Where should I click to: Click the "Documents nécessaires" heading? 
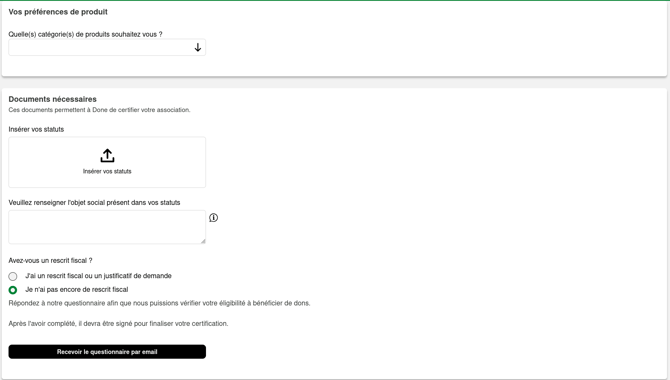(x=53, y=99)
